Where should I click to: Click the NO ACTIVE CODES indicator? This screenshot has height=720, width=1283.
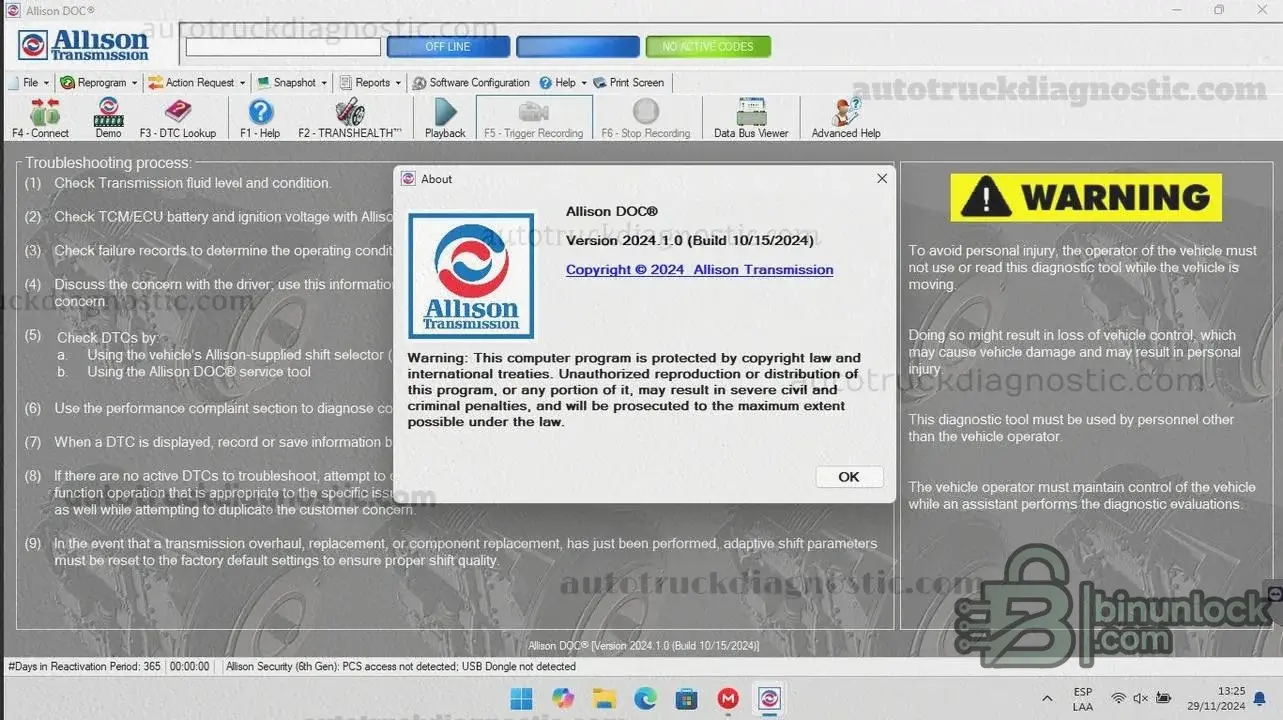708,47
